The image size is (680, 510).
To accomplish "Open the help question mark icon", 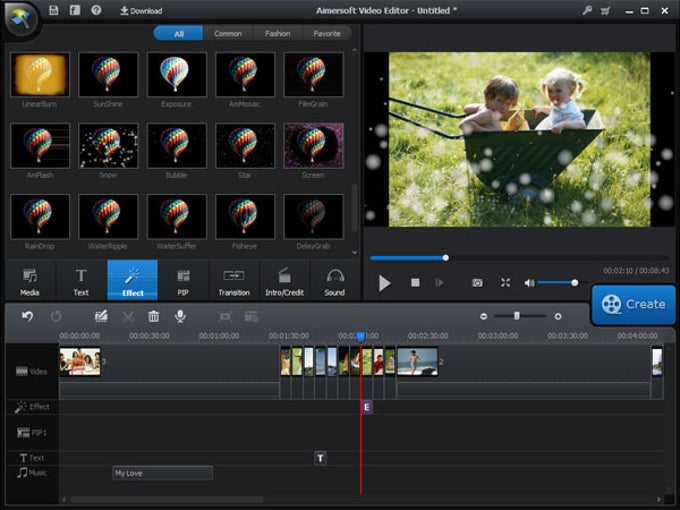I will [96, 10].
